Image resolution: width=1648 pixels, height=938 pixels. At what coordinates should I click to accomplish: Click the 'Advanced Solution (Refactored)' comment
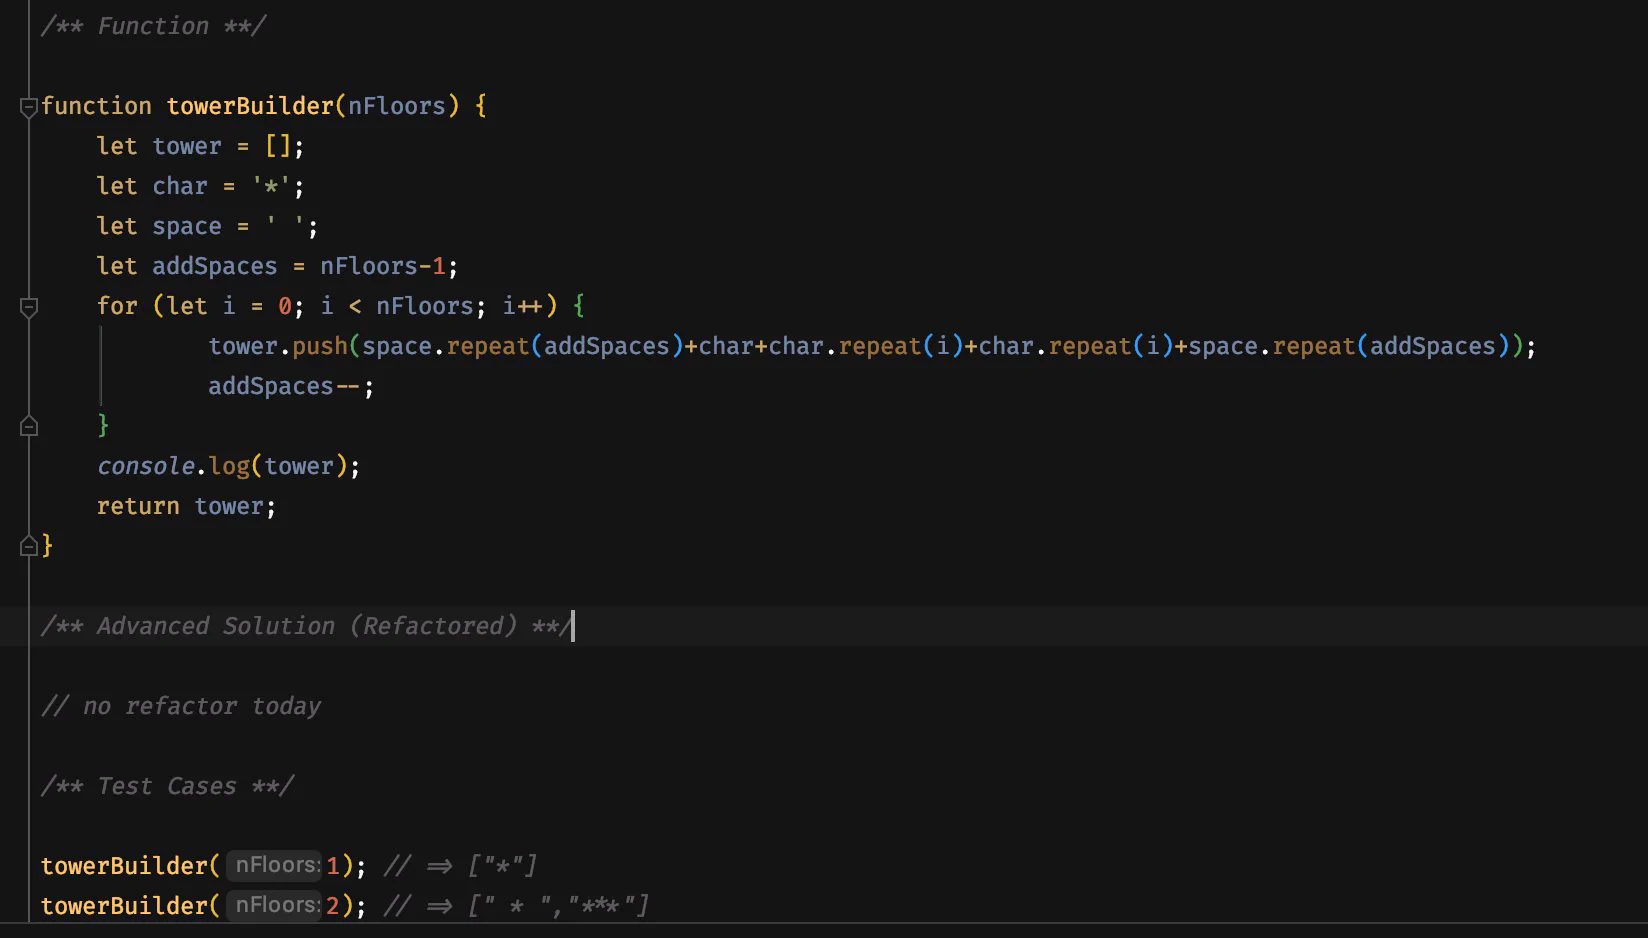tap(307, 626)
